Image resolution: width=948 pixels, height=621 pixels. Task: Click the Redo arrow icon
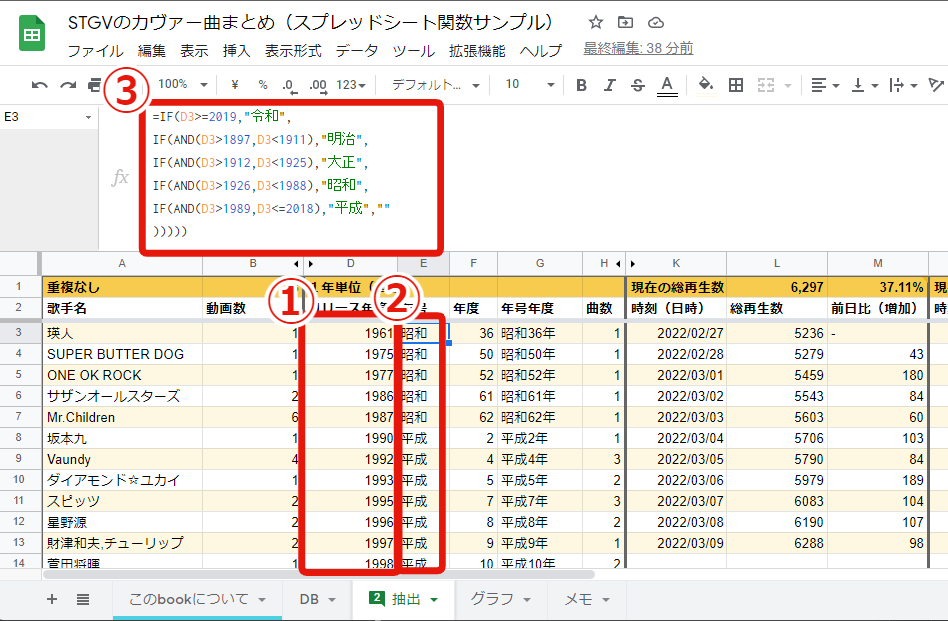pyautogui.click(x=68, y=85)
